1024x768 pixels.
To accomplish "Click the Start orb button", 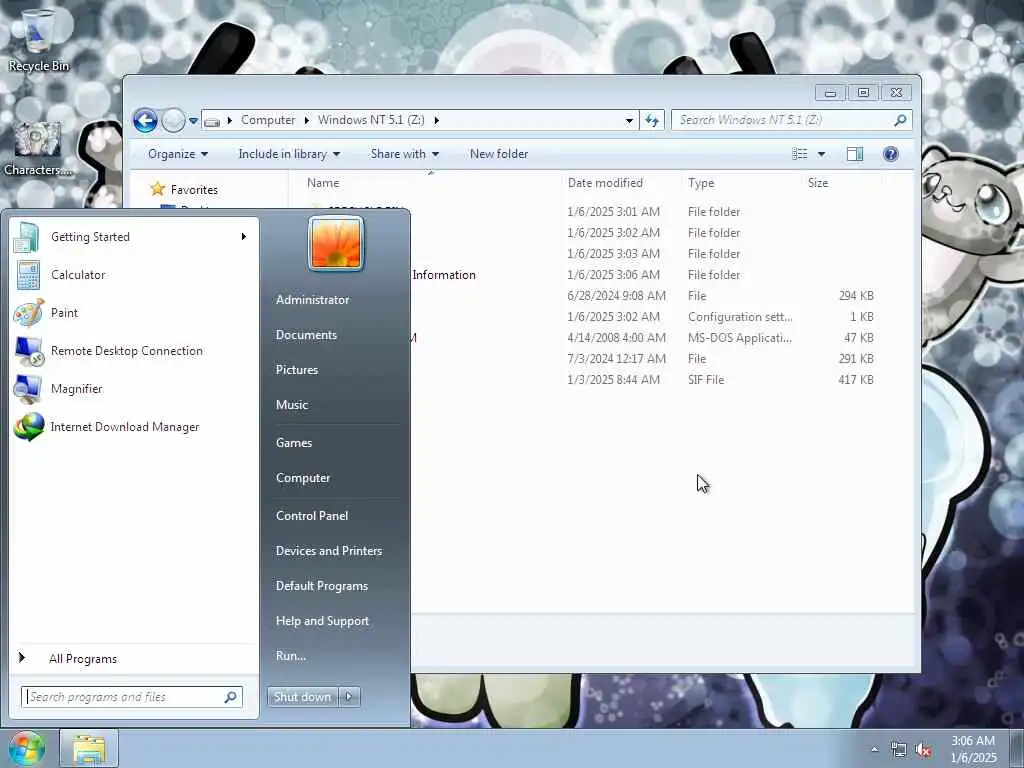I will click(x=26, y=748).
